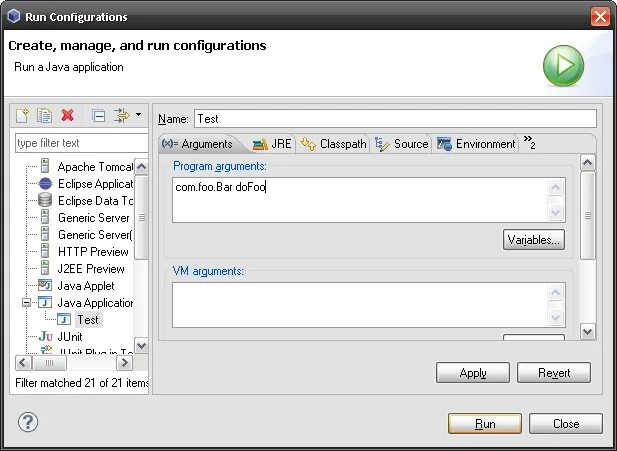The image size is (617, 451).
Task: Click the Variables... button for program arguments
Action: click(534, 240)
